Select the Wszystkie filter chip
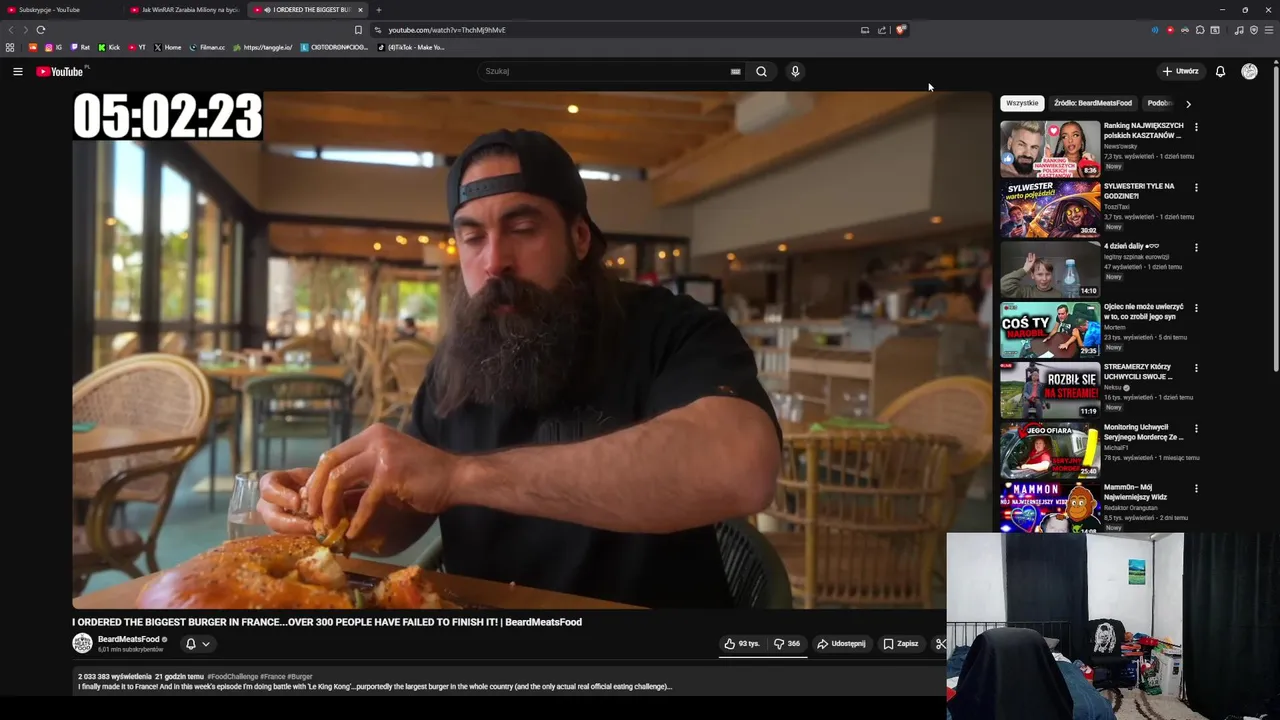1280x720 pixels. (x=1022, y=103)
